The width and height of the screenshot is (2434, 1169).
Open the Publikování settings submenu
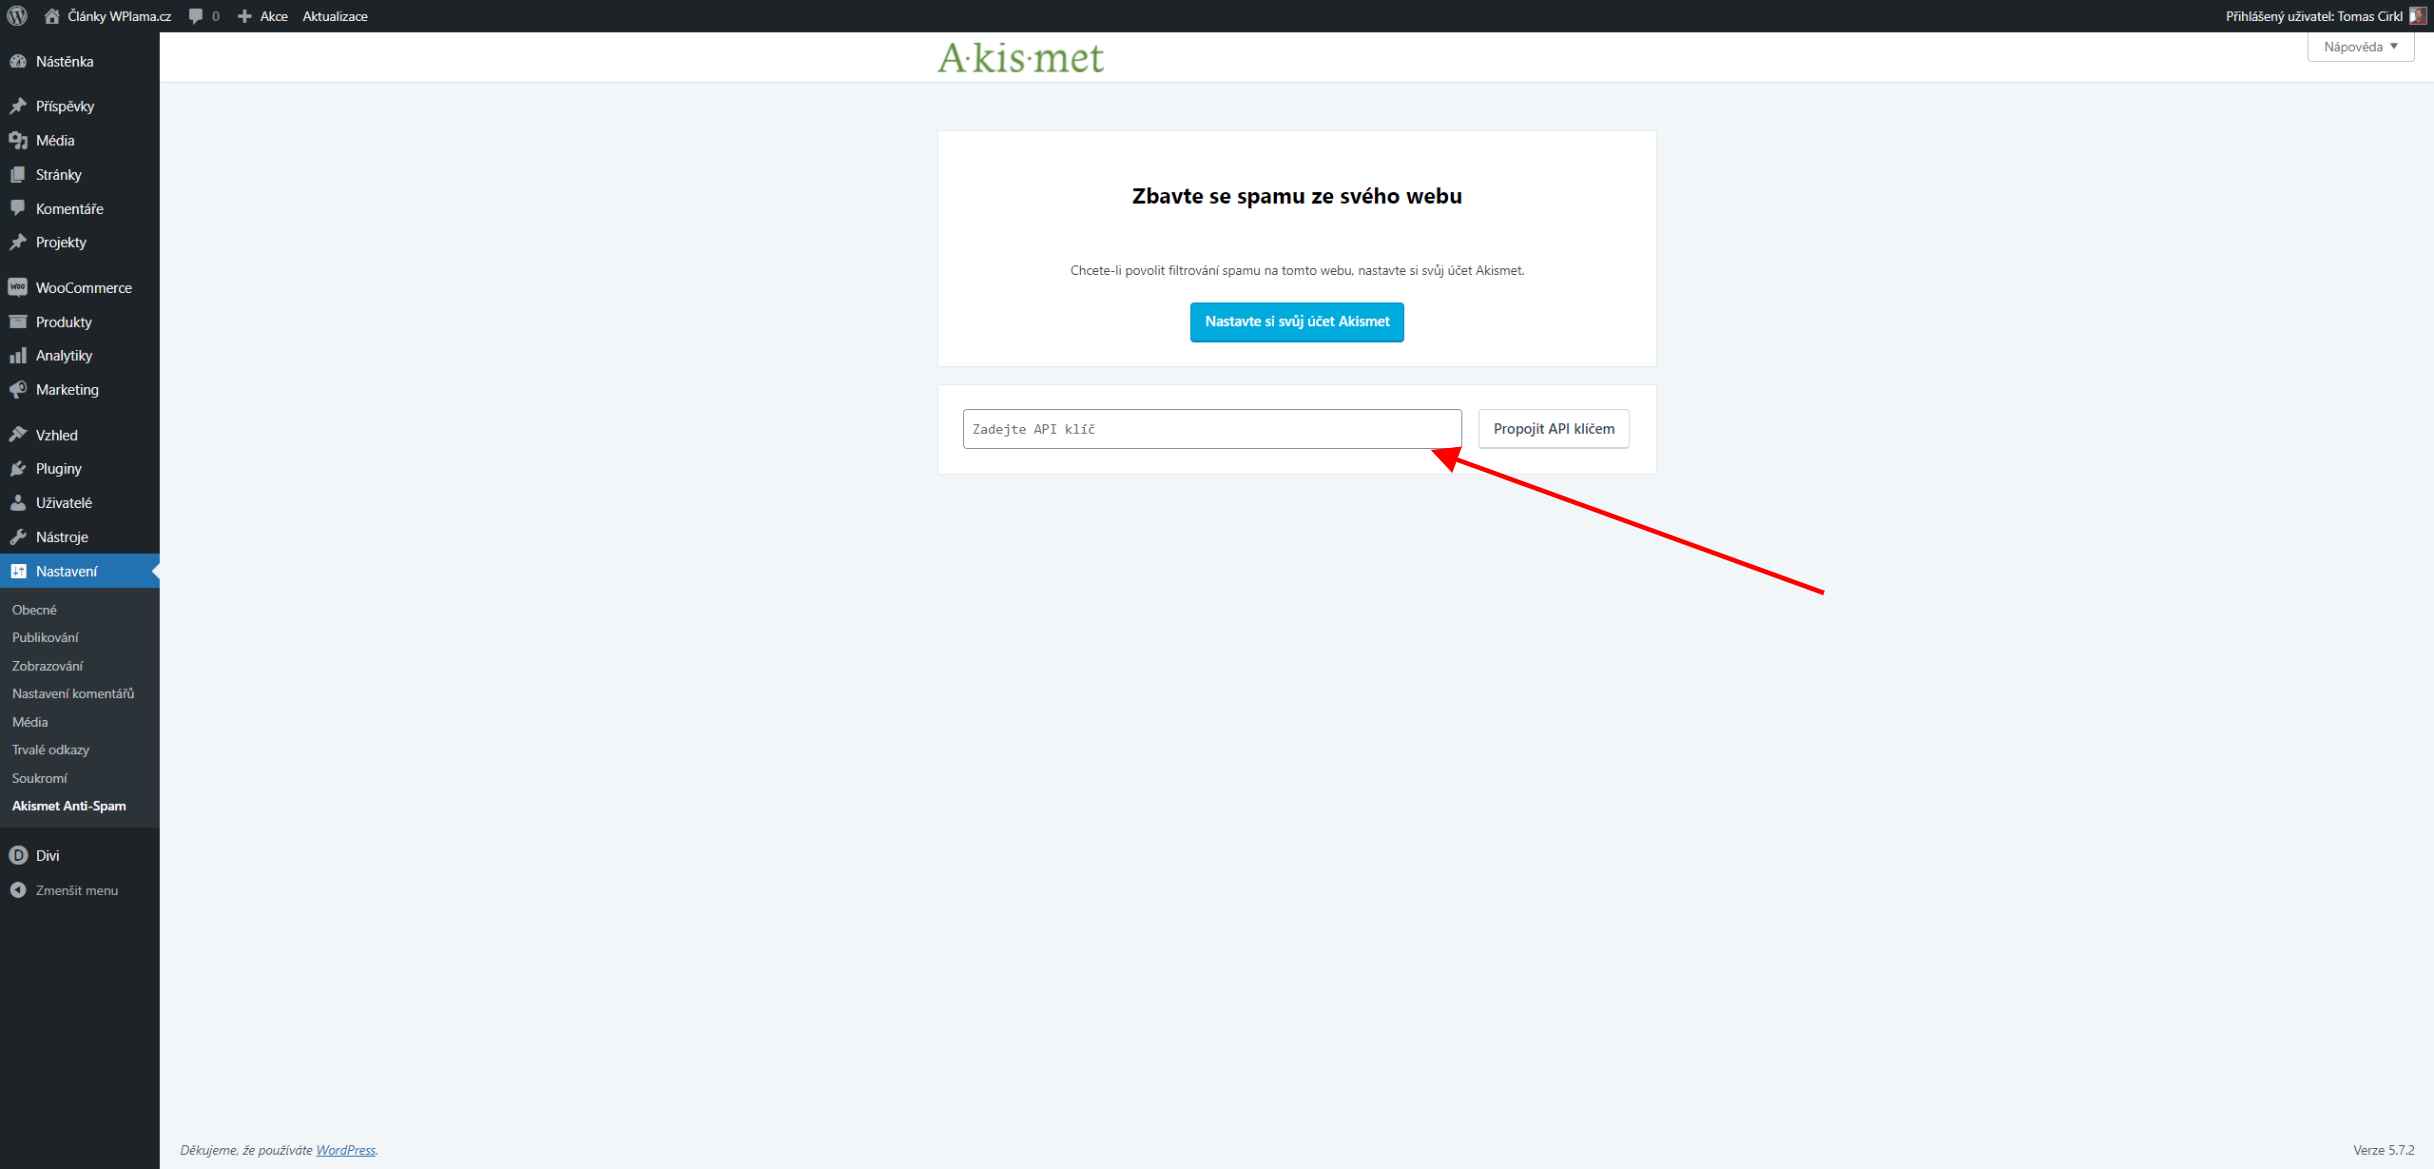pos(45,637)
